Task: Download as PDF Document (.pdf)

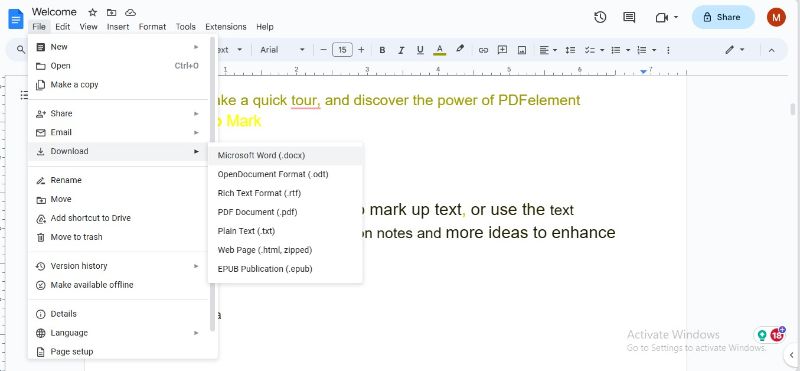Action: [285, 212]
